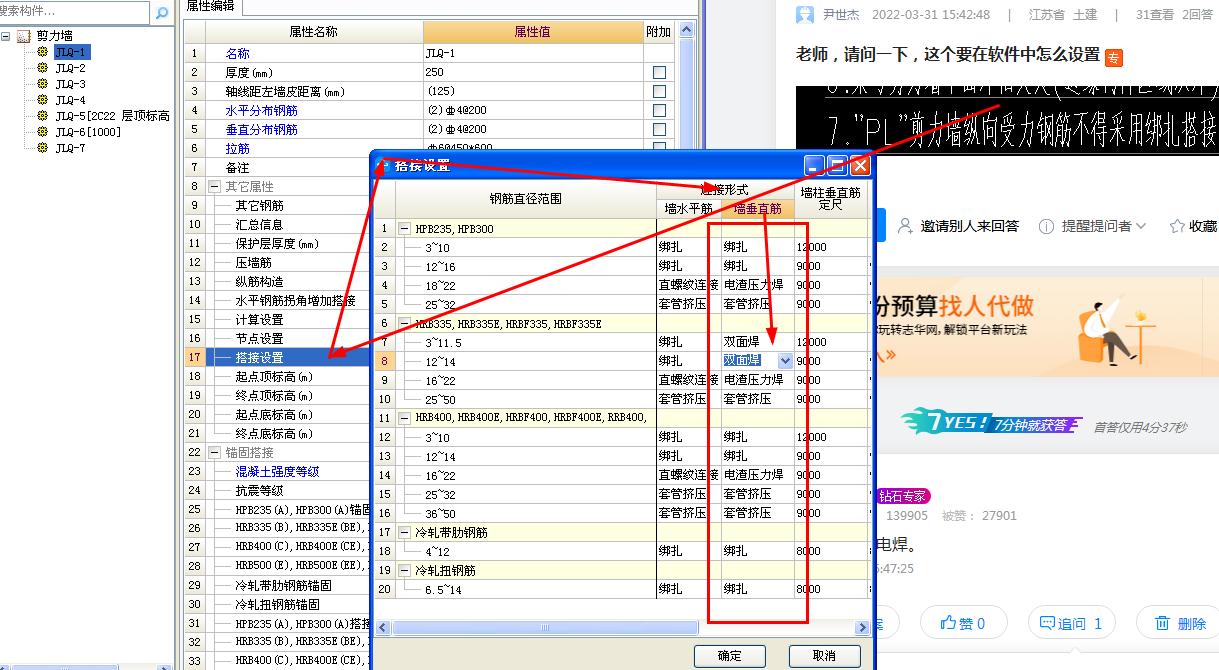Tick the 附加 checkbox for 厚度(mm)
Screen dimensions: 1219x670
(659, 73)
